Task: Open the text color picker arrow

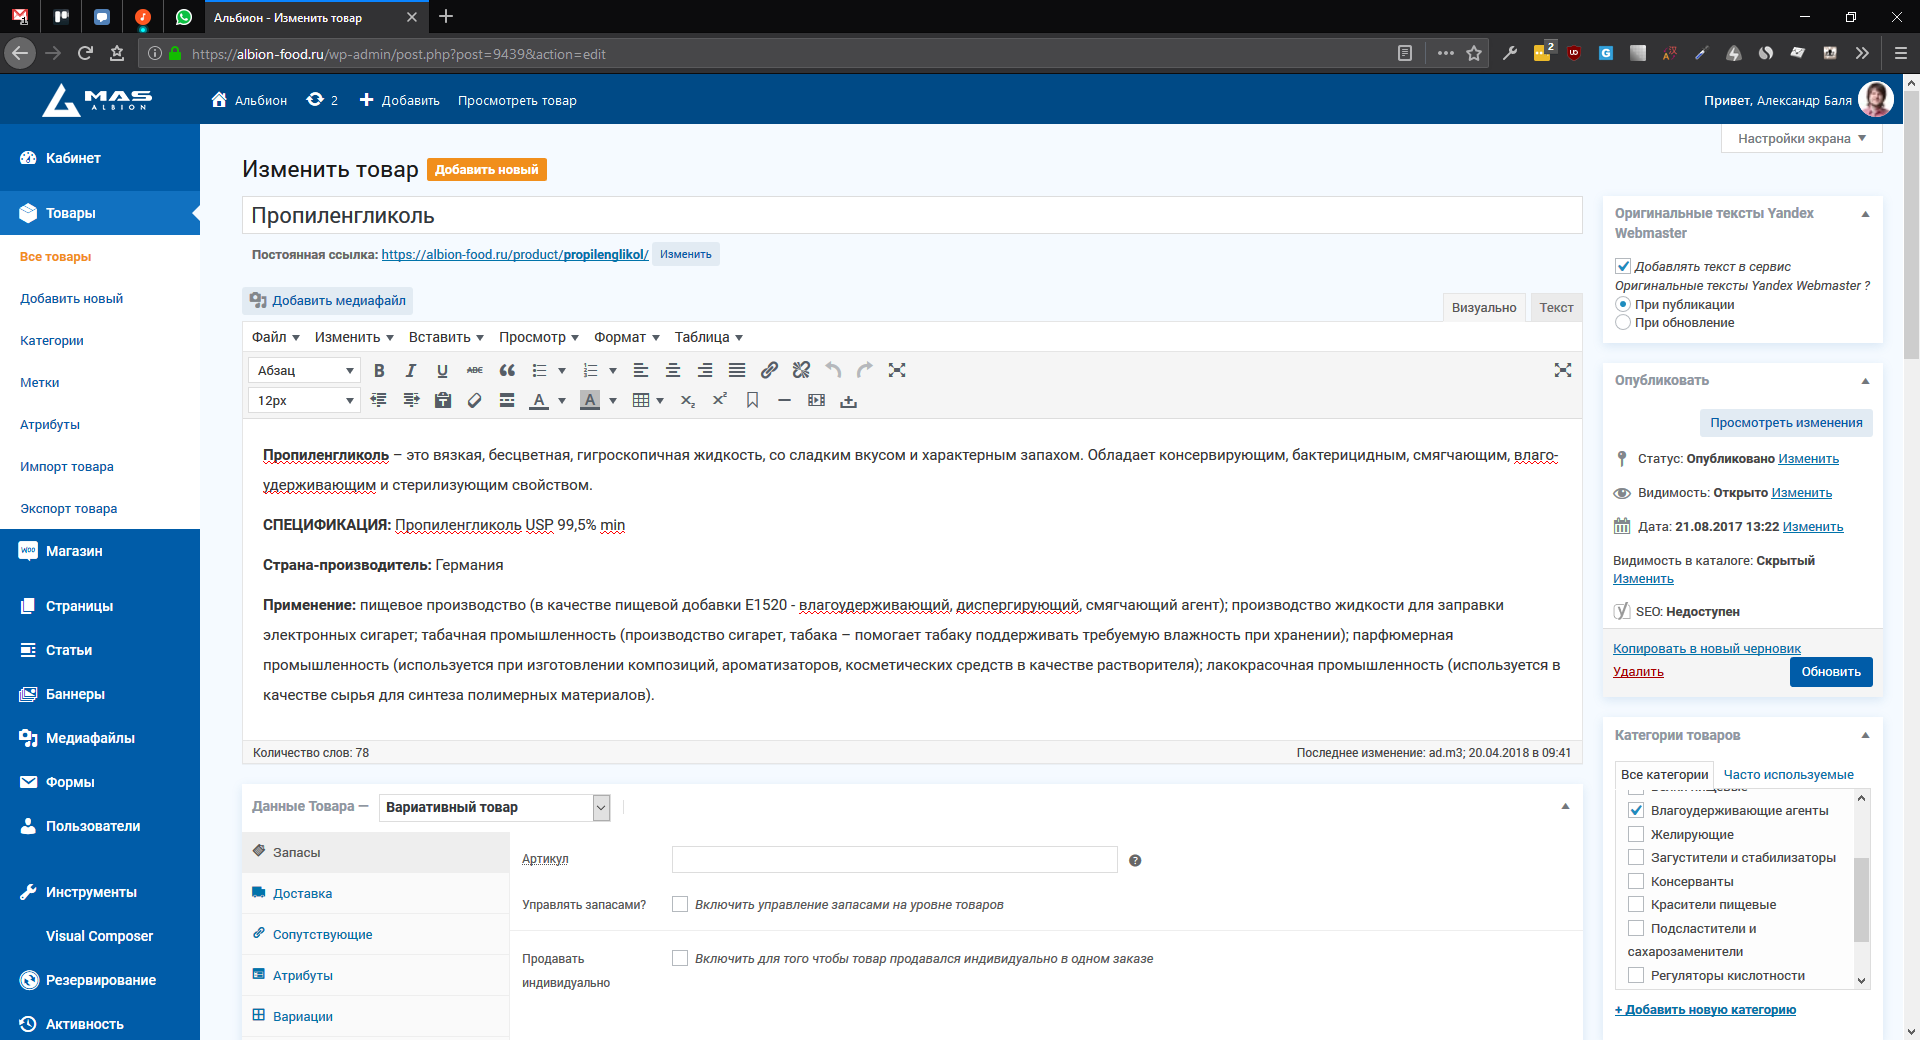Action: pos(562,401)
